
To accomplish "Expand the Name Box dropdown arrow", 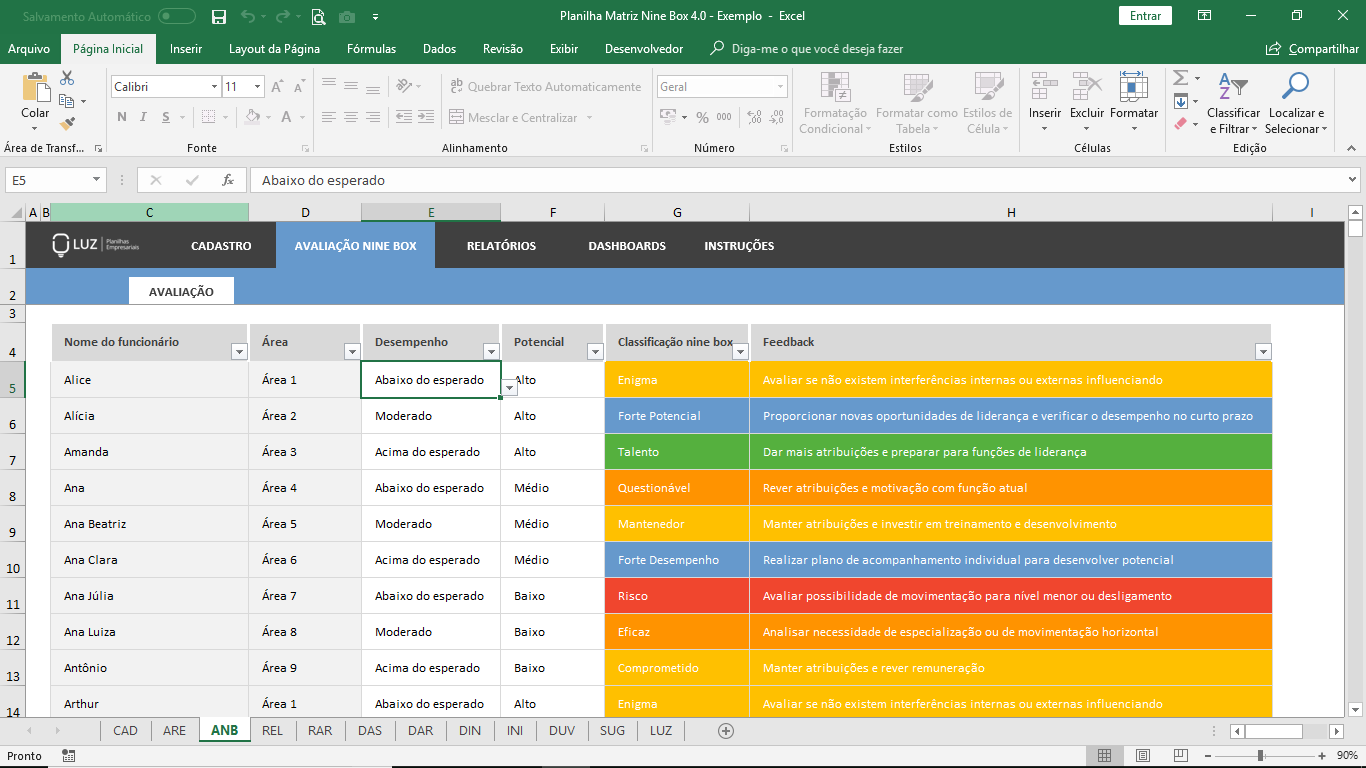I will pyautogui.click(x=97, y=180).
